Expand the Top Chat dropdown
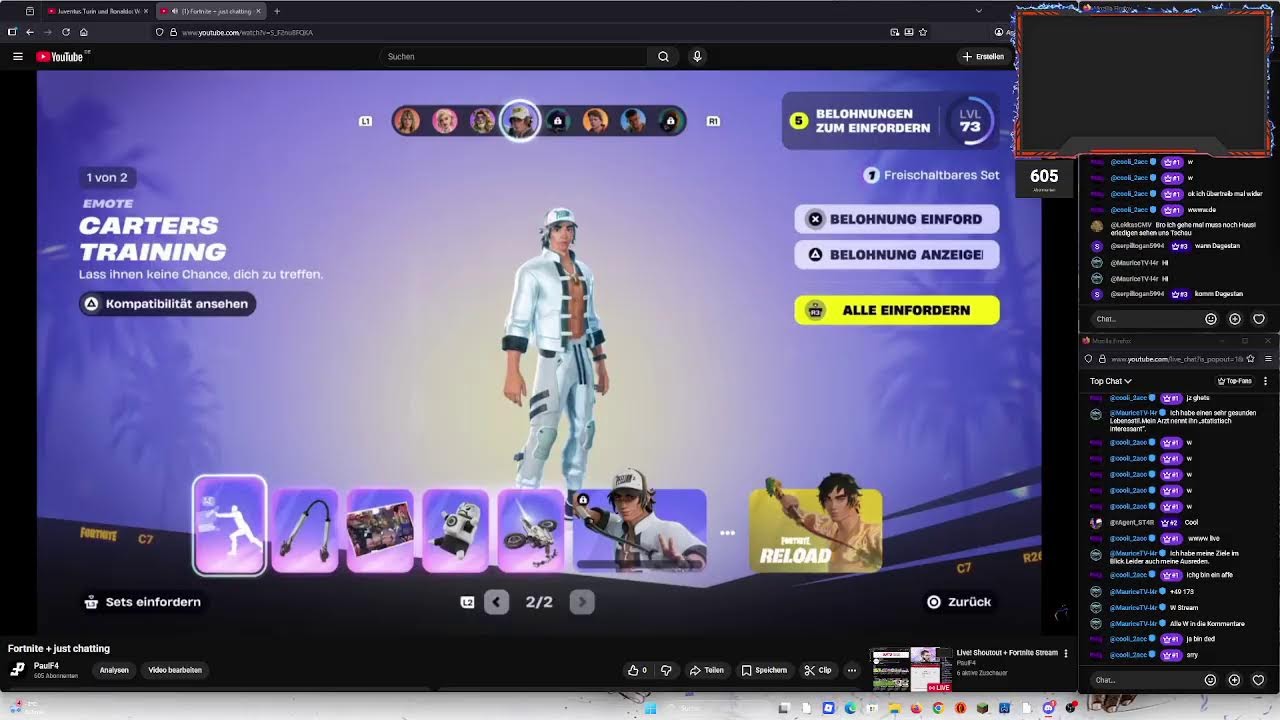 tap(1111, 381)
